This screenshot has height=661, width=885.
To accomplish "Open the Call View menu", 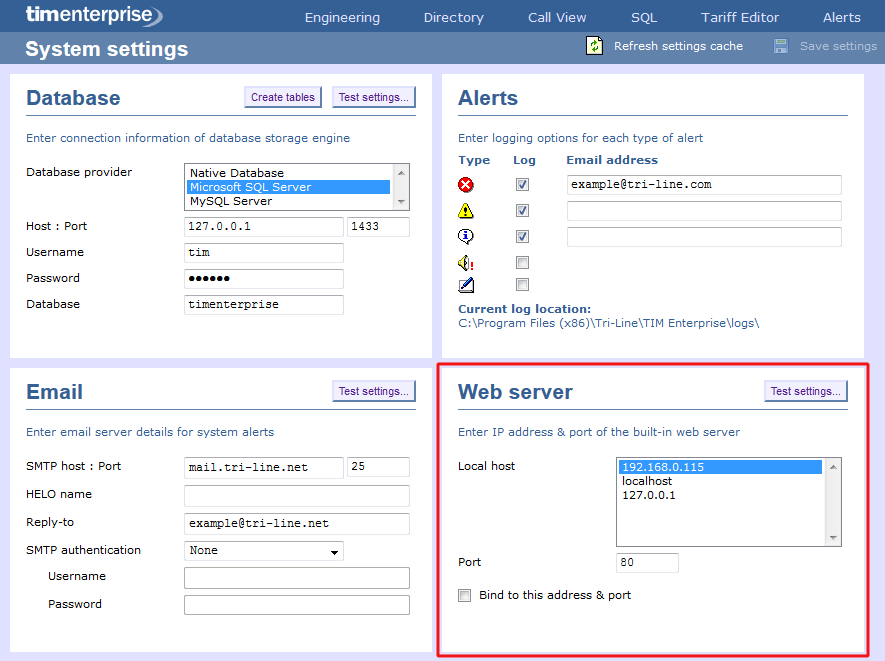I will coord(557,17).
